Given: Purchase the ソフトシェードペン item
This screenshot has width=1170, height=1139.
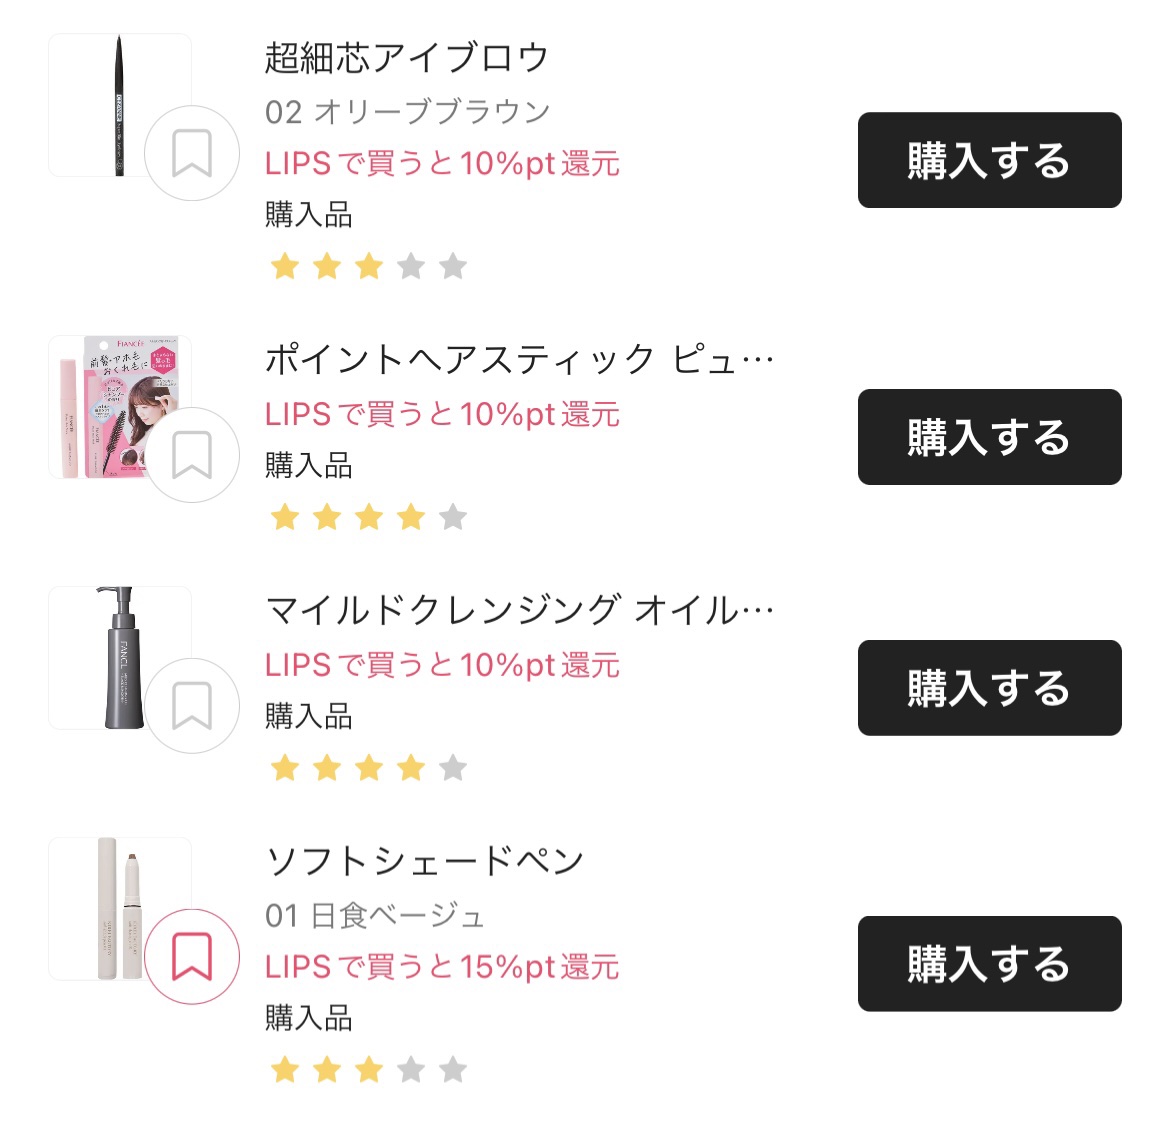Looking at the screenshot, I should [x=989, y=964].
